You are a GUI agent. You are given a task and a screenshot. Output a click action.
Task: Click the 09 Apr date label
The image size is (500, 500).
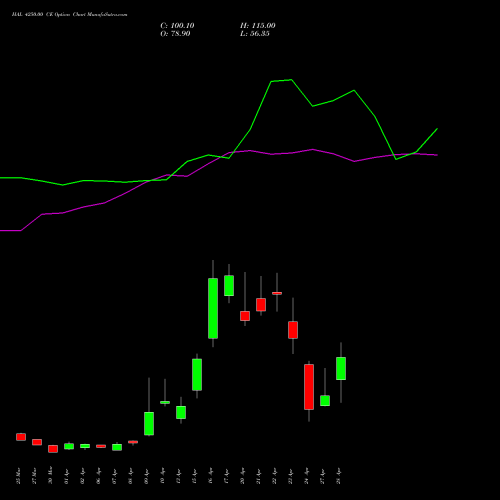pyautogui.click(x=147, y=476)
